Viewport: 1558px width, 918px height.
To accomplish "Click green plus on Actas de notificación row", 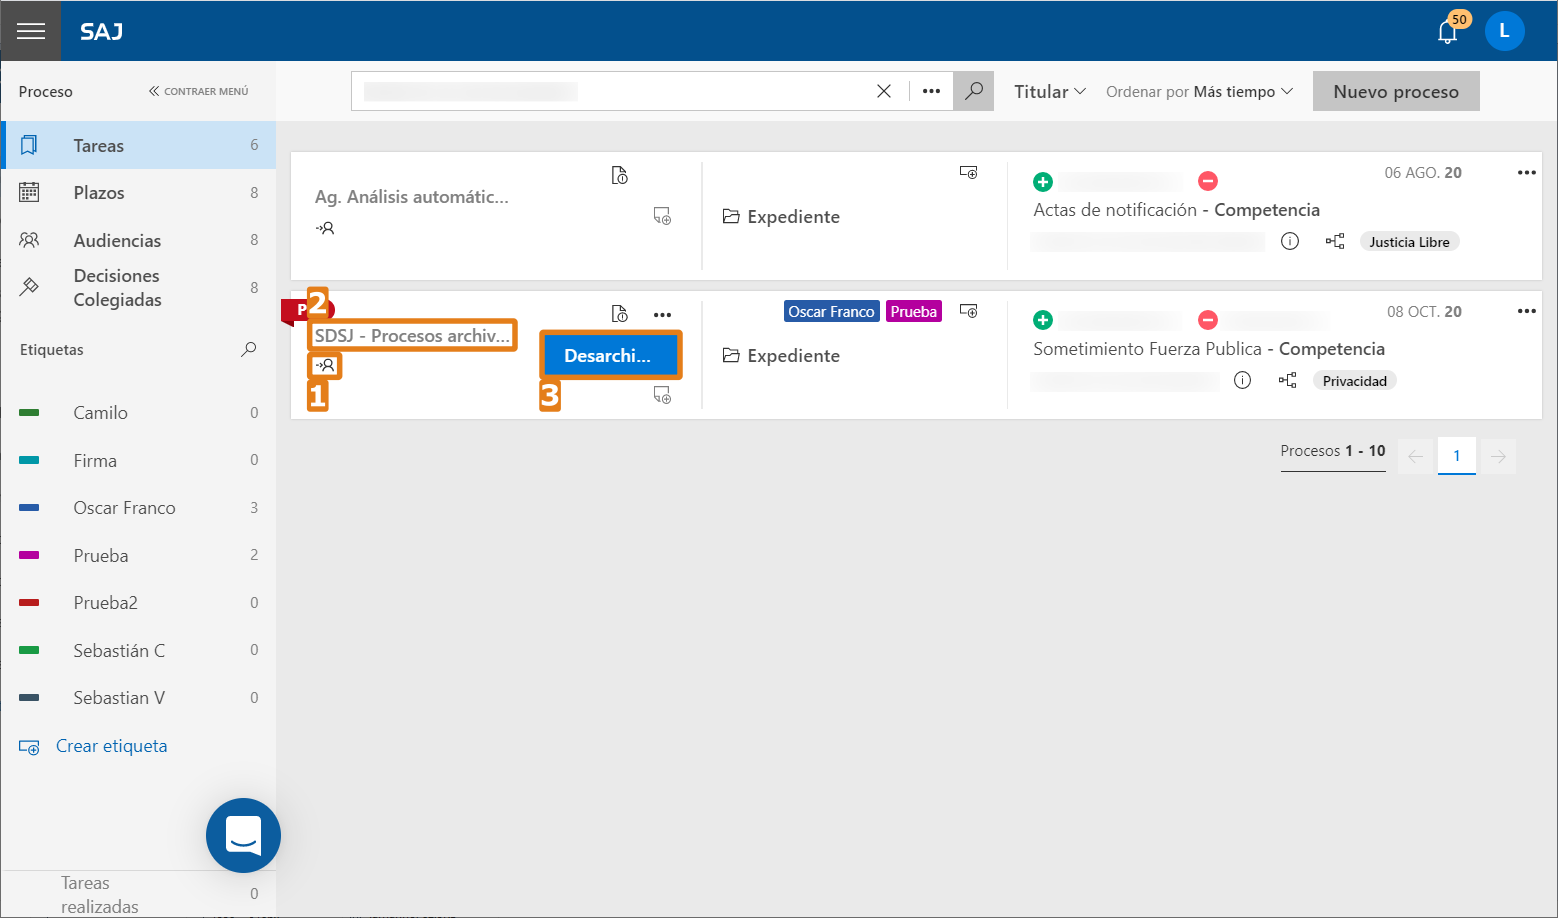I will coord(1043,181).
